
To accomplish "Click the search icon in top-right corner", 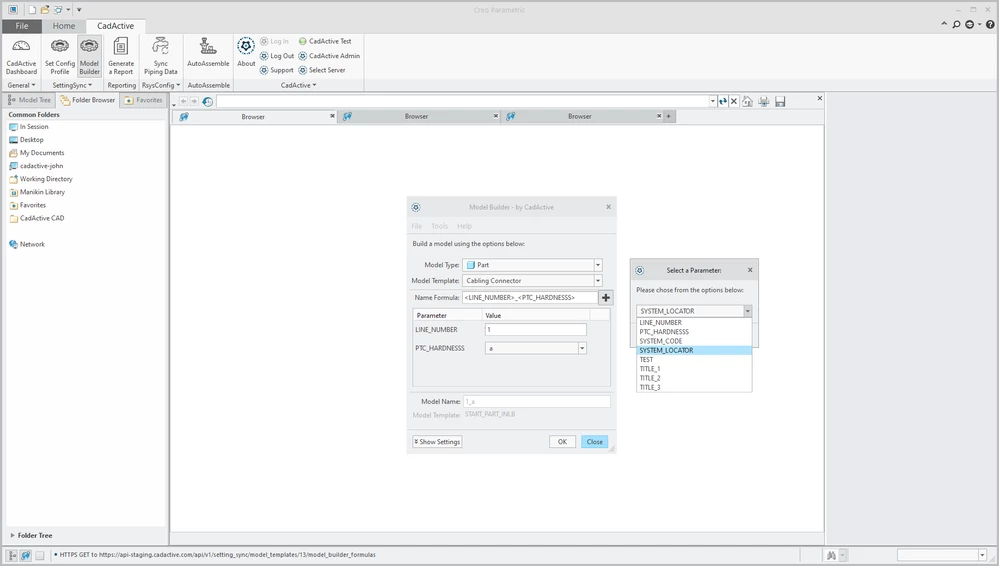I will pos(956,25).
